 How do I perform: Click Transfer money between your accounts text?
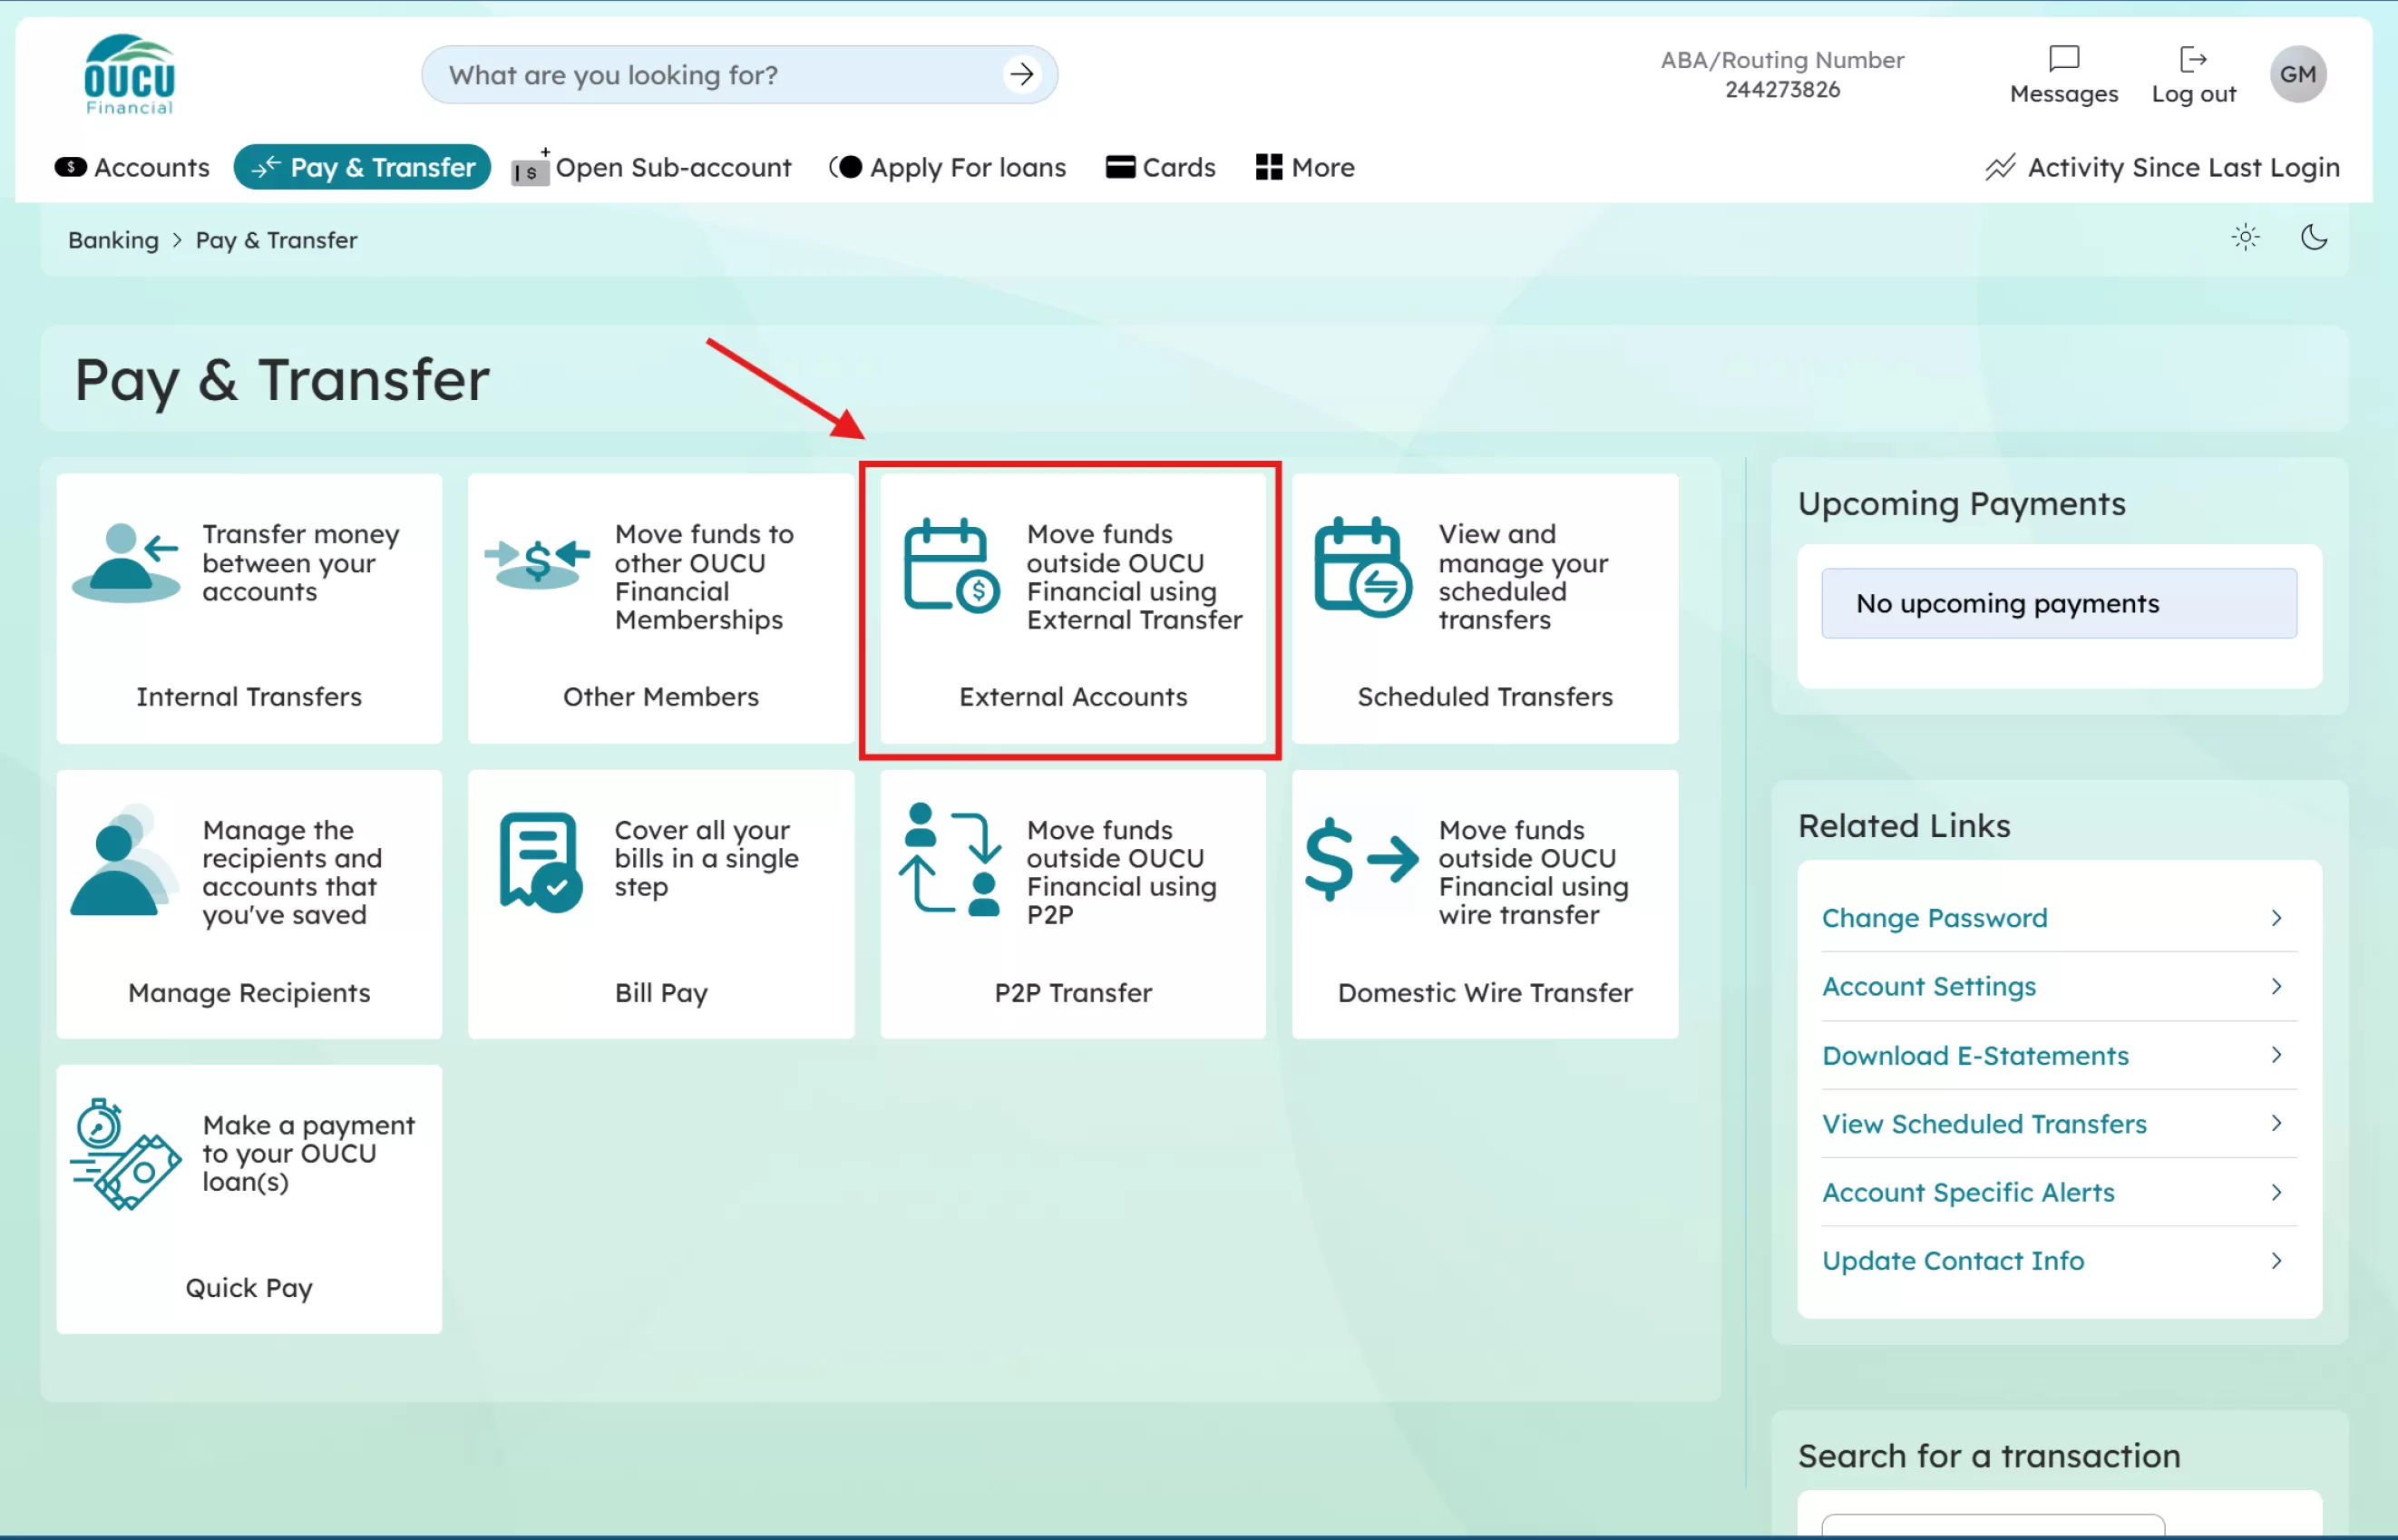(x=301, y=562)
